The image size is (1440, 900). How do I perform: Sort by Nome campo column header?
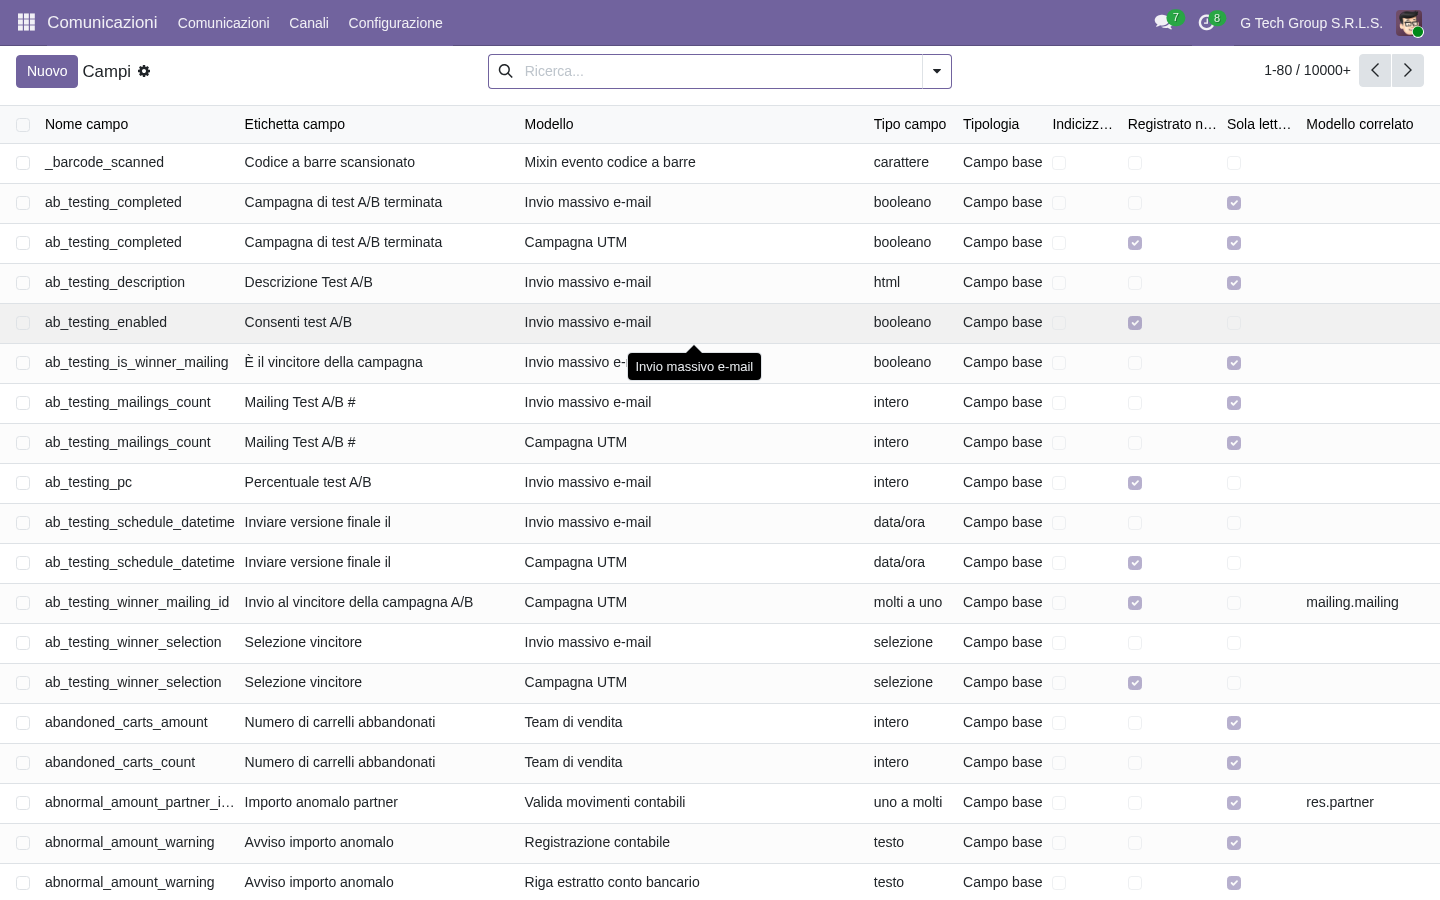[86, 124]
